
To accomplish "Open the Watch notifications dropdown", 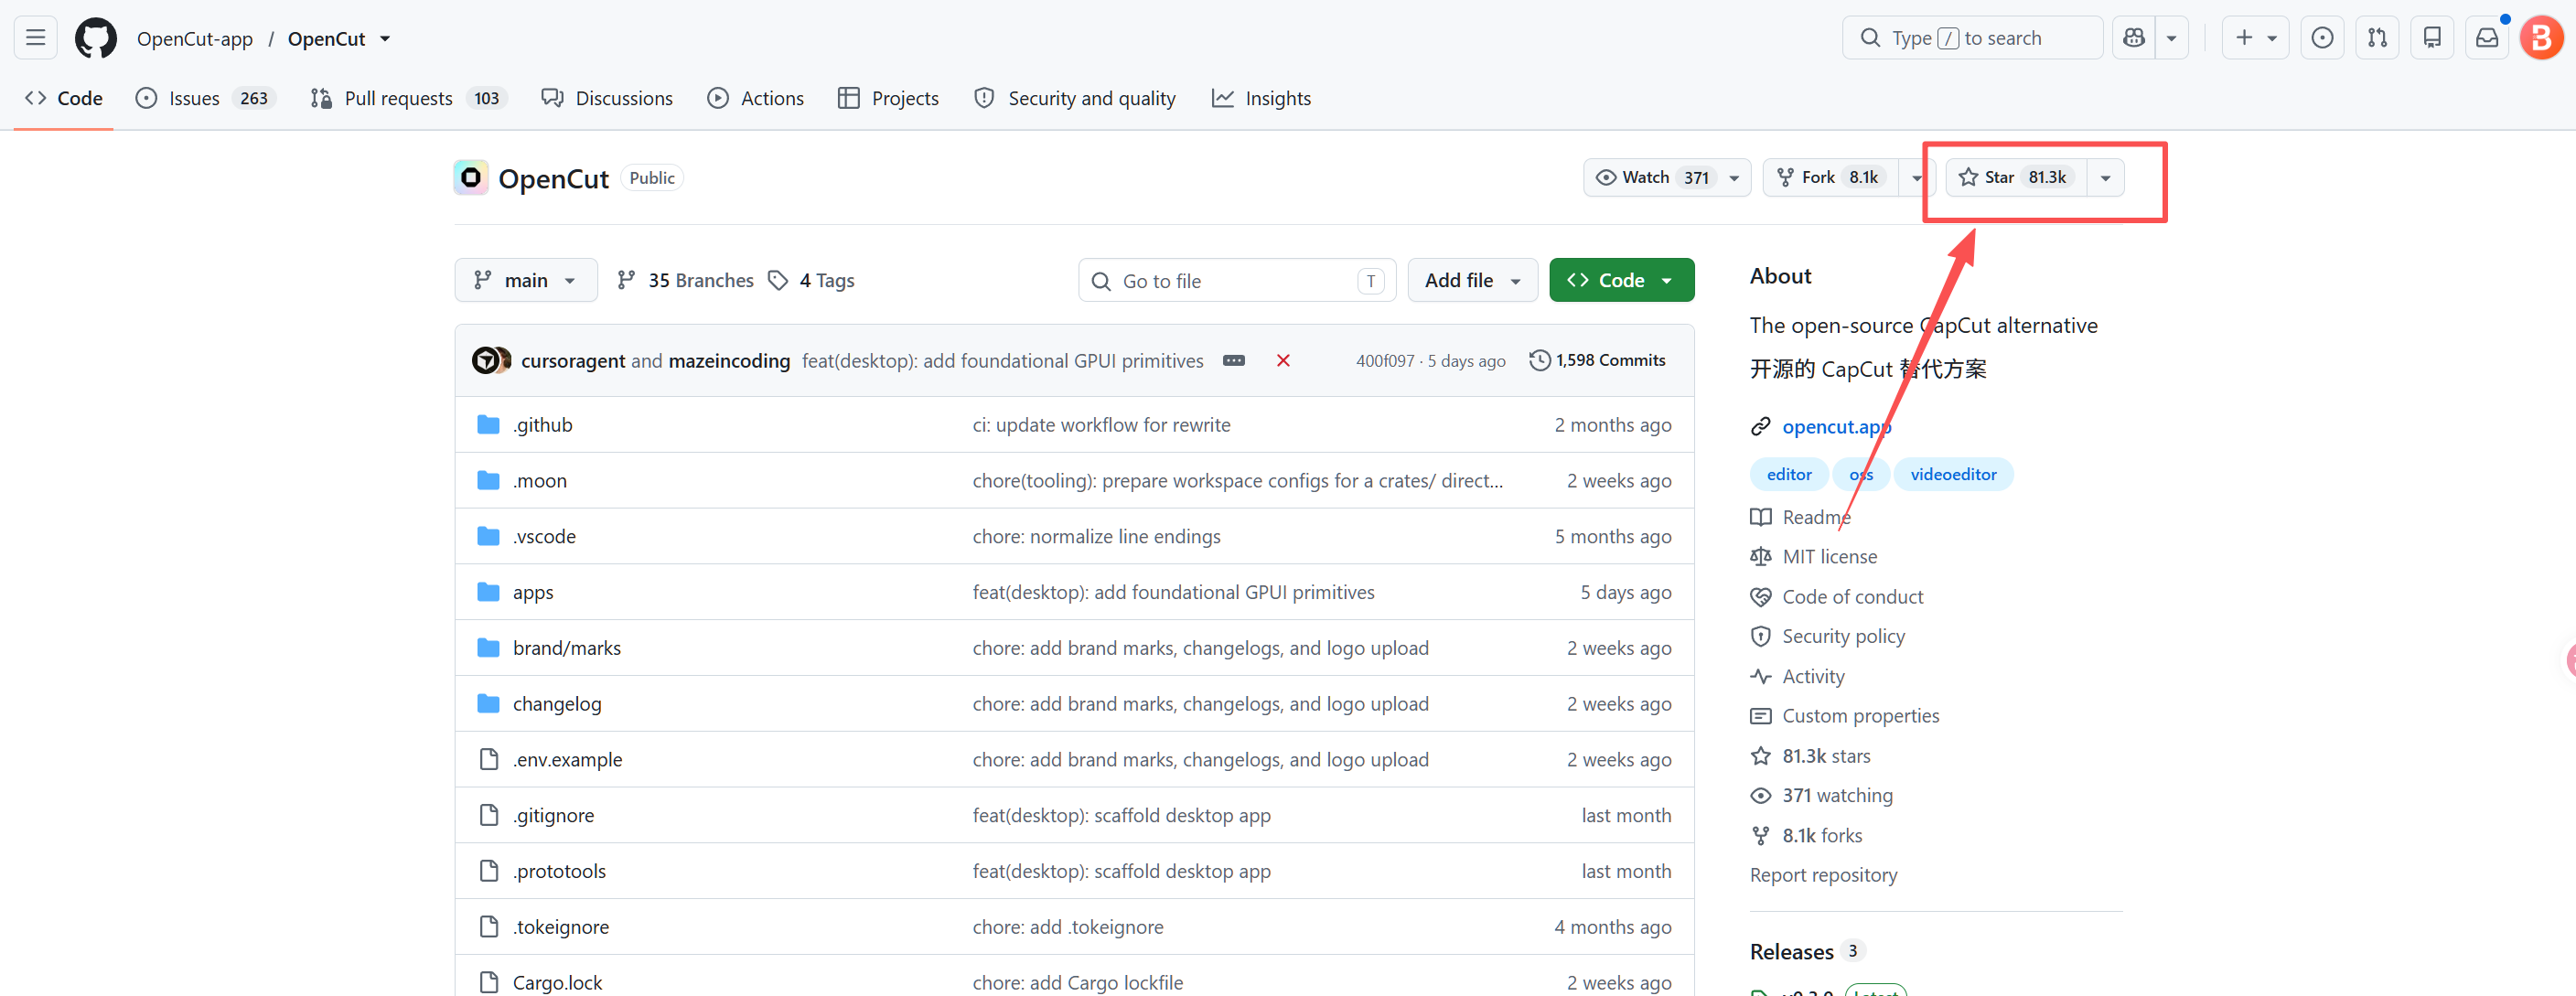I will [1667, 178].
